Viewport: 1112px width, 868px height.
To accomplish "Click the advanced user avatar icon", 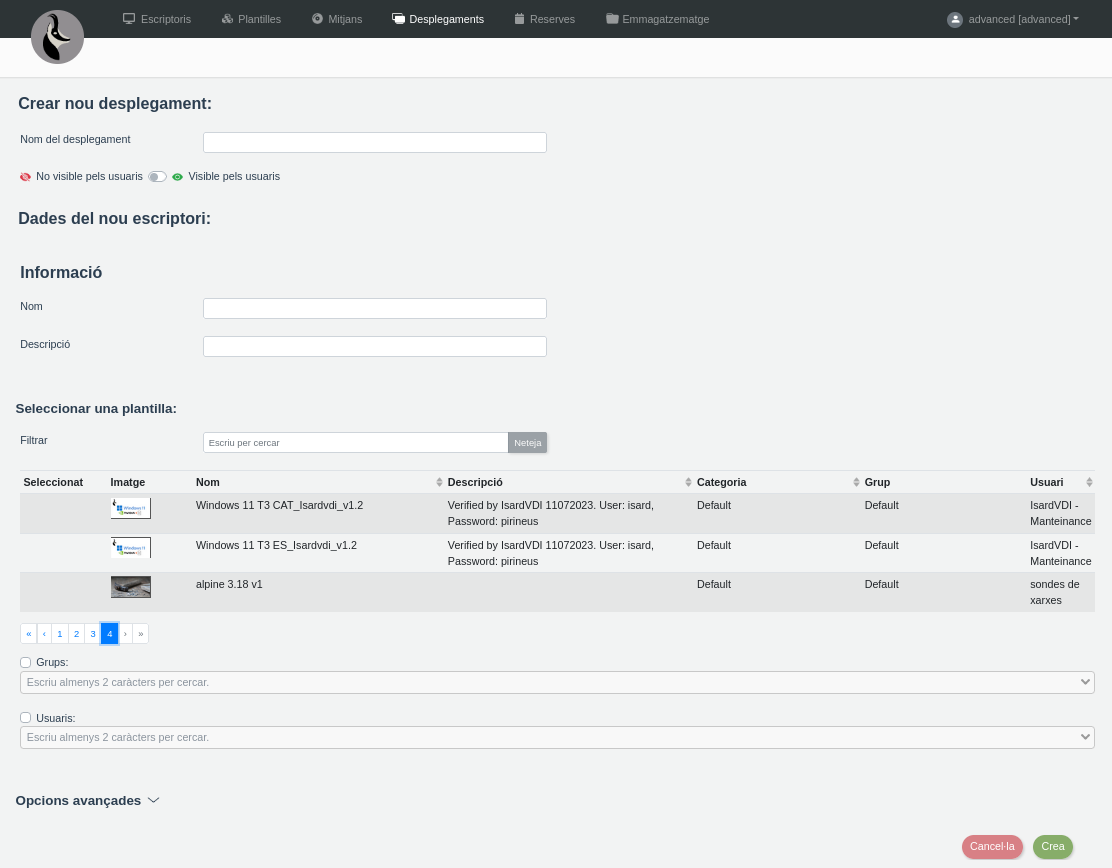I will click(x=955, y=19).
